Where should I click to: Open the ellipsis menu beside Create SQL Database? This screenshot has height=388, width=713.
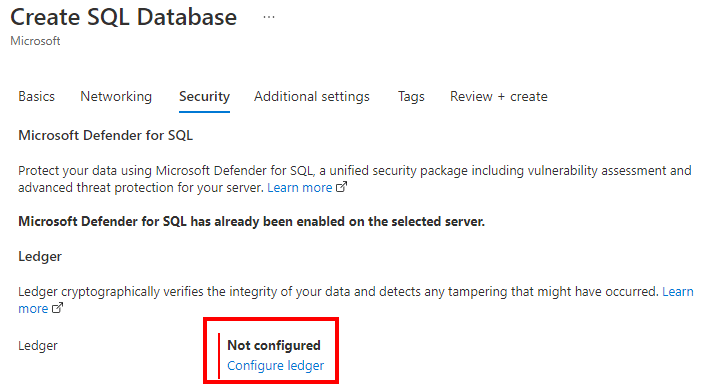pos(269,17)
